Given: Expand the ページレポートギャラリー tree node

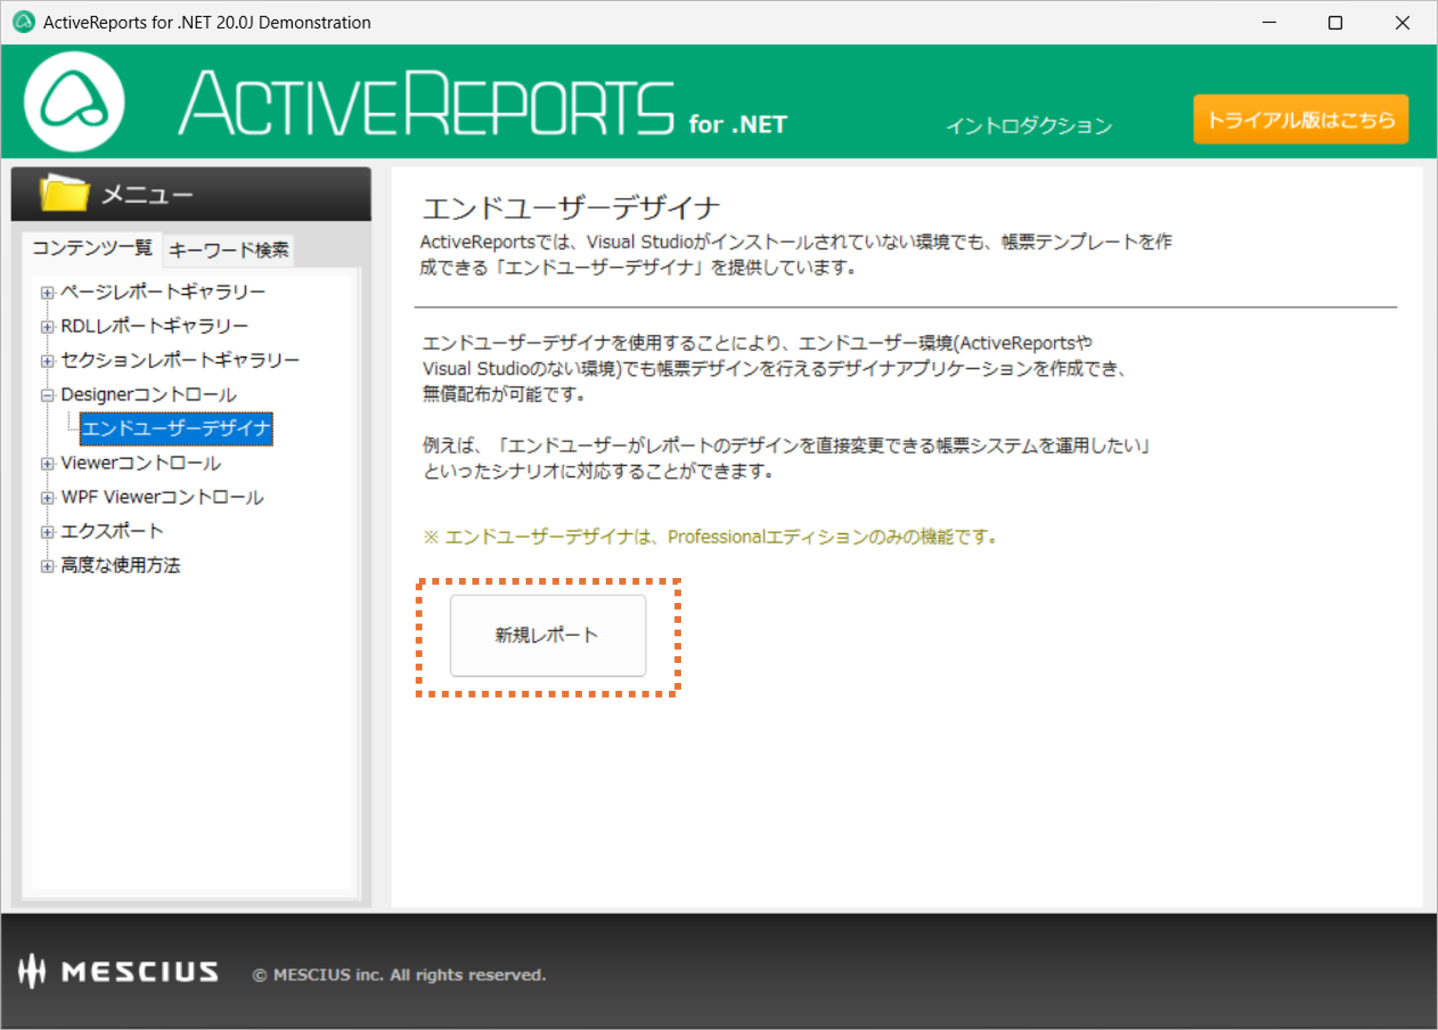Looking at the screenshot, I should 47,291.
